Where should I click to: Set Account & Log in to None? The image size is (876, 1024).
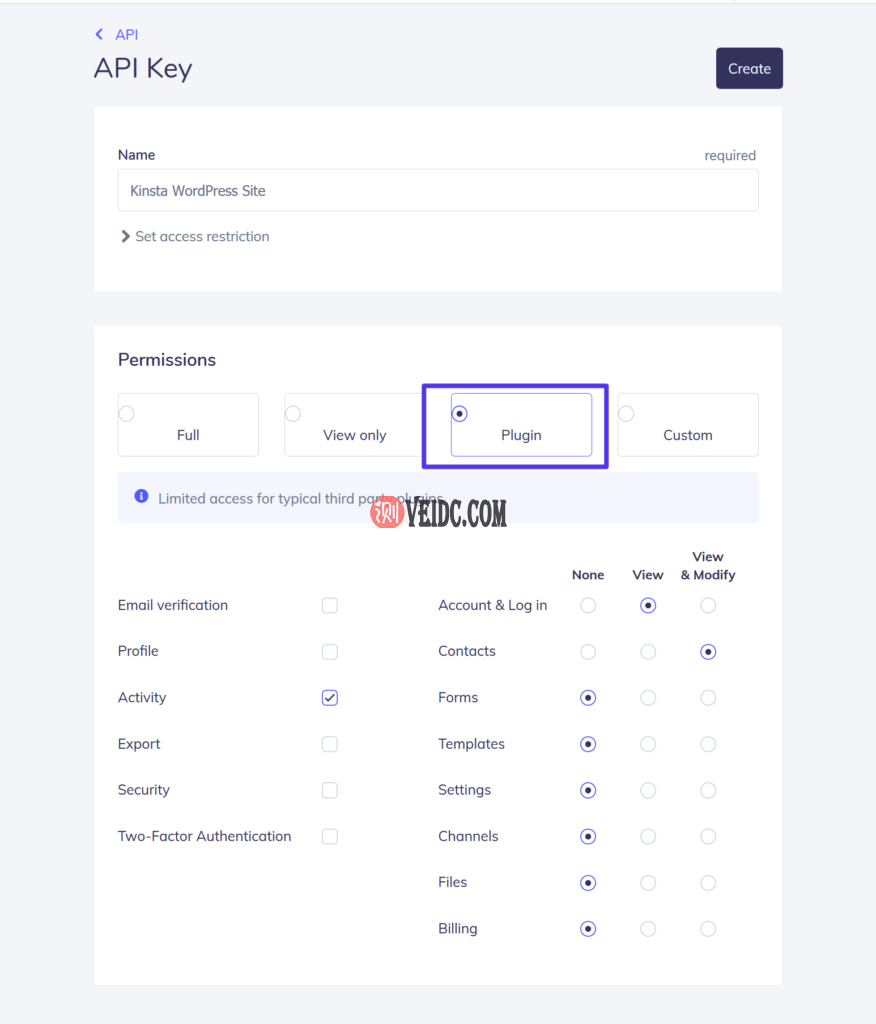[588, 606]
